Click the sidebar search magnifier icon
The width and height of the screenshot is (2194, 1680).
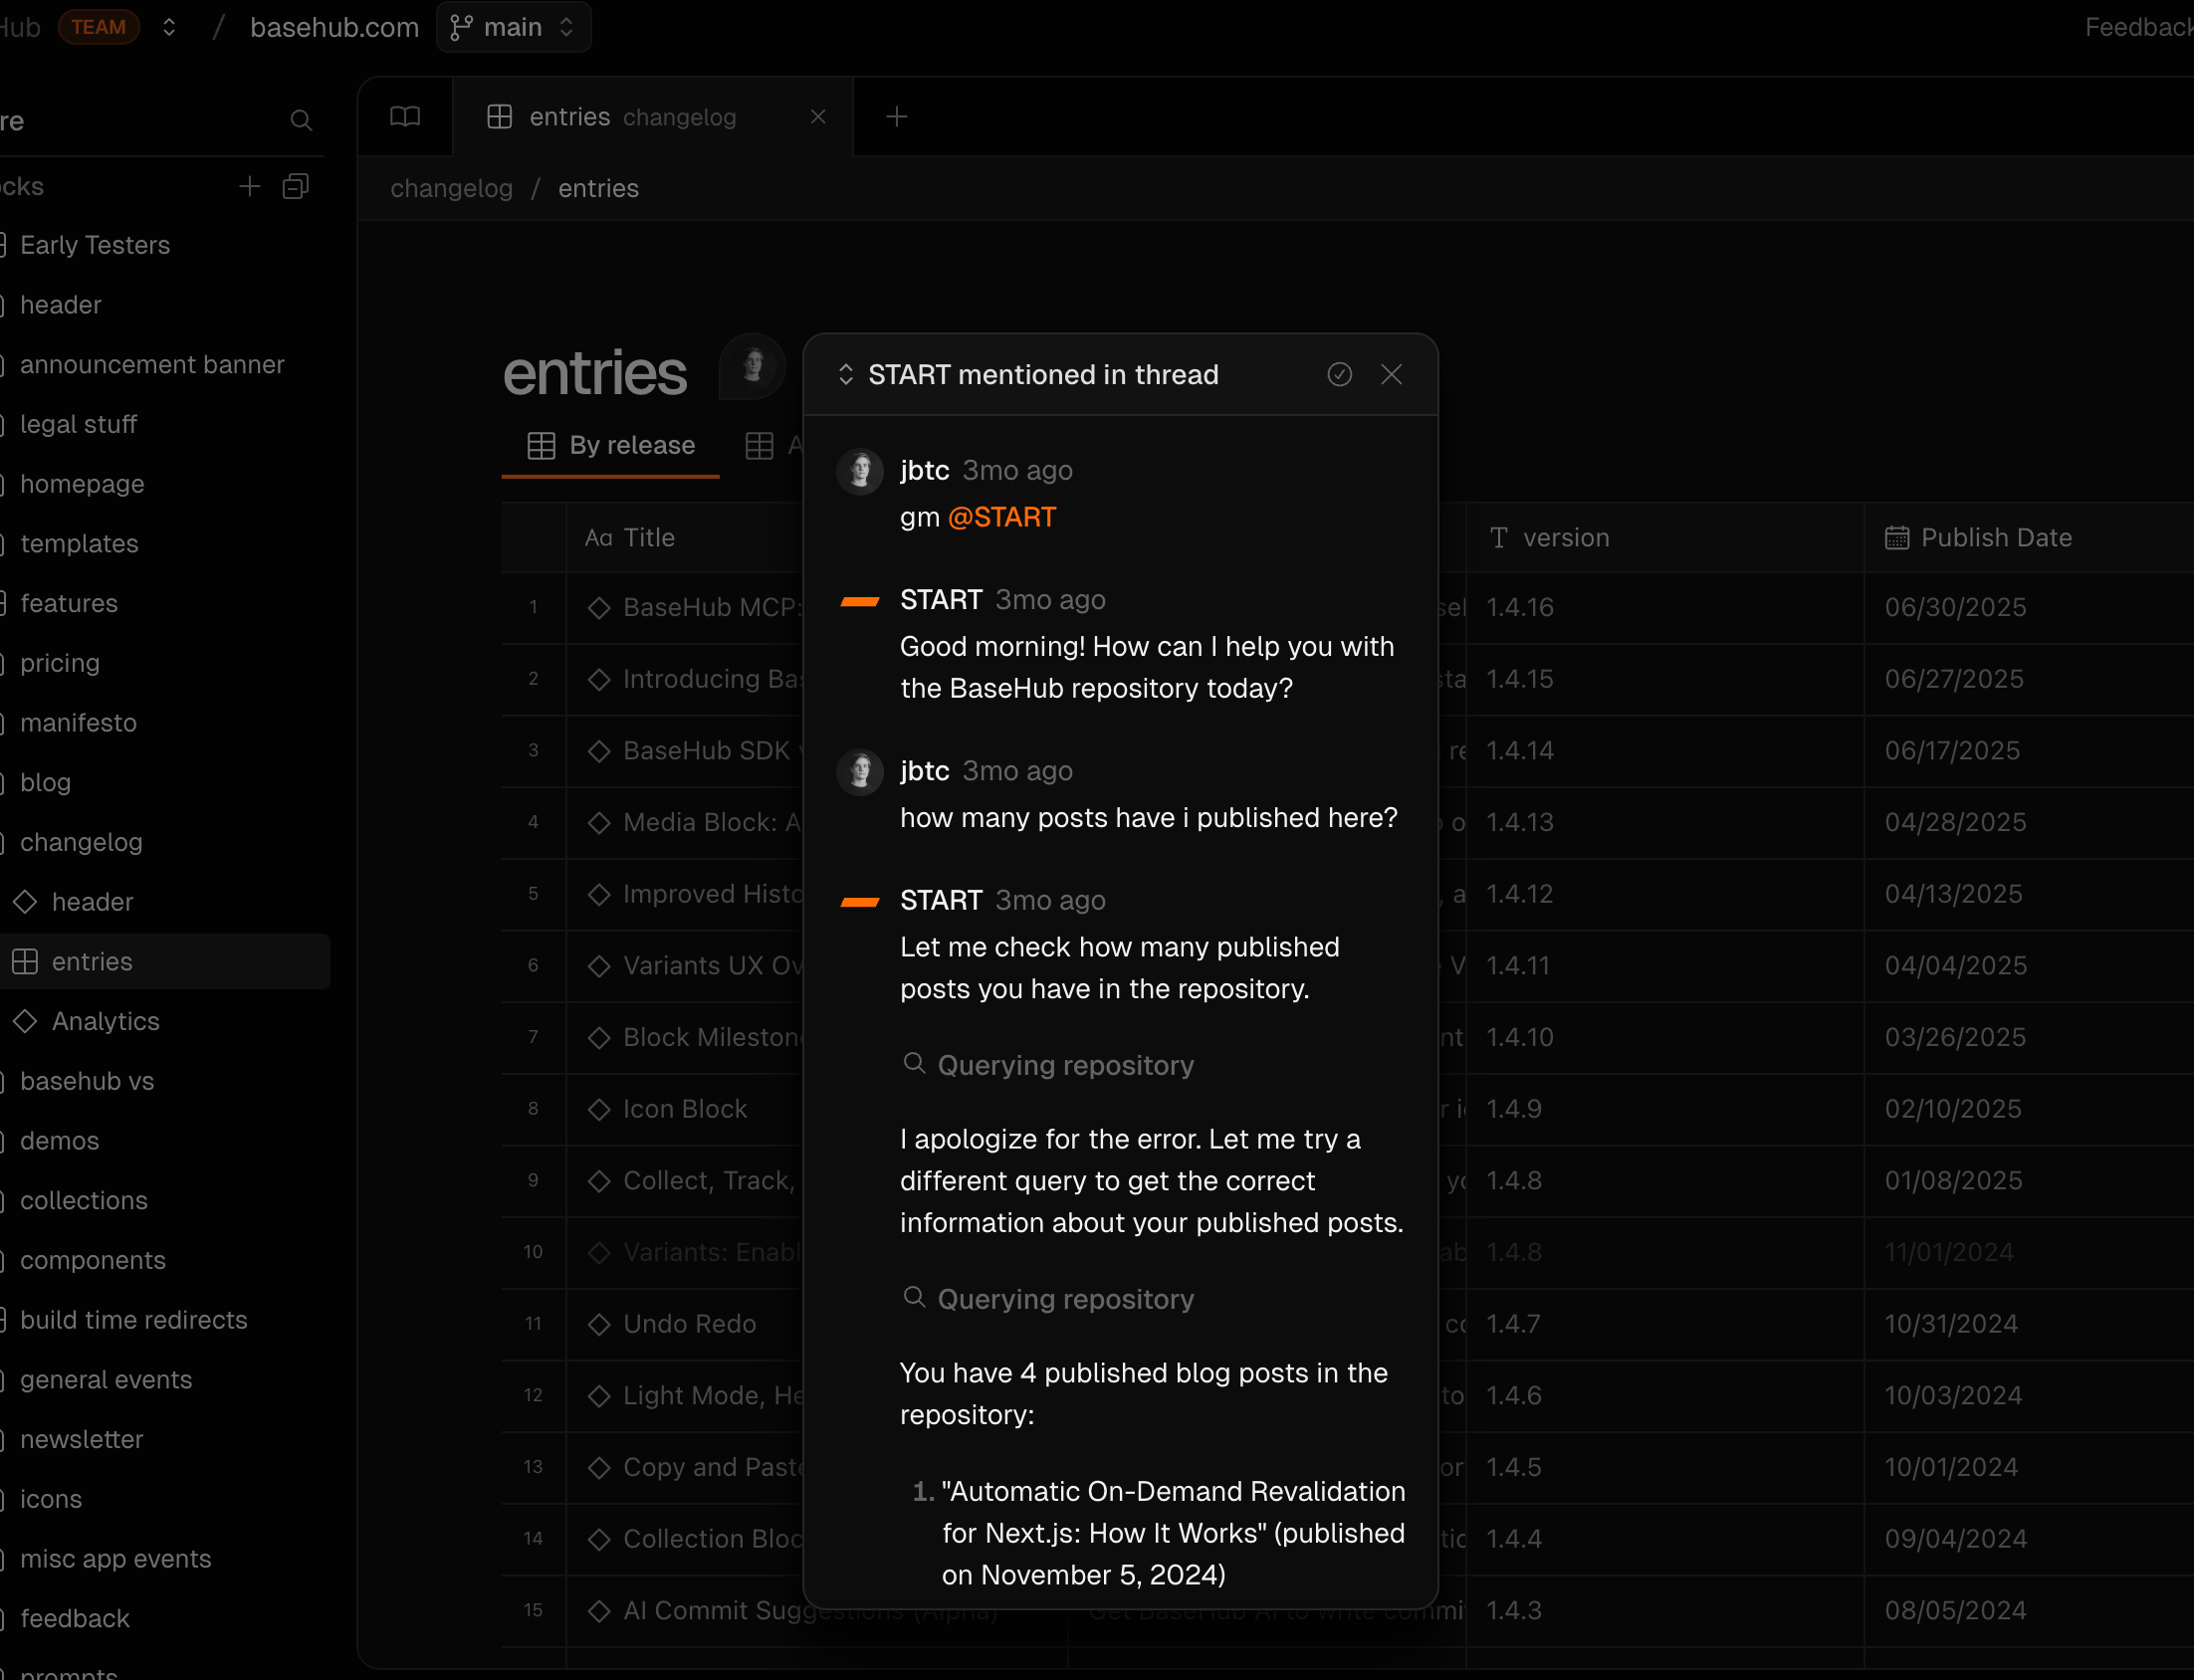301,121
